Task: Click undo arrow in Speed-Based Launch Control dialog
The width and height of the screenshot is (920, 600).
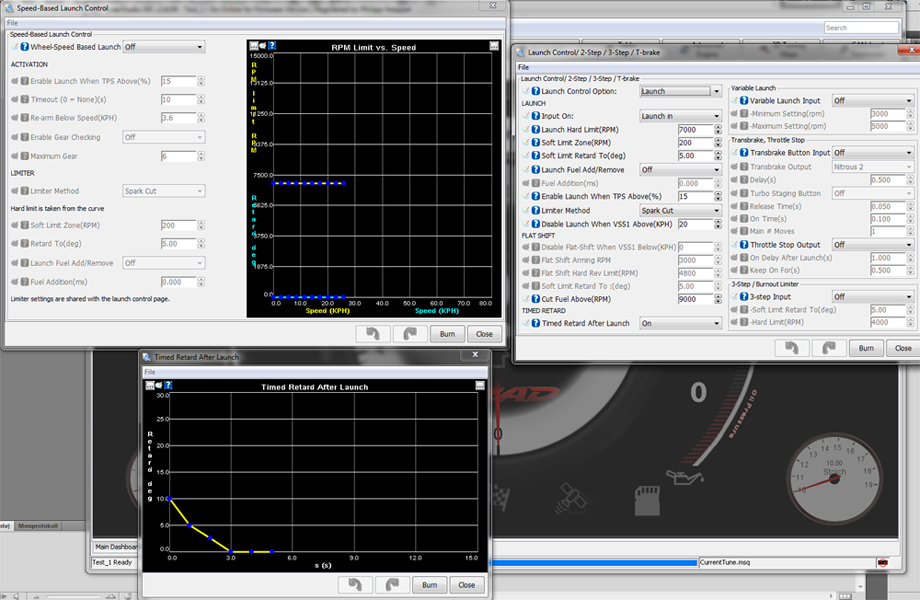Action: pyautogui.click(x=373, y=334)
